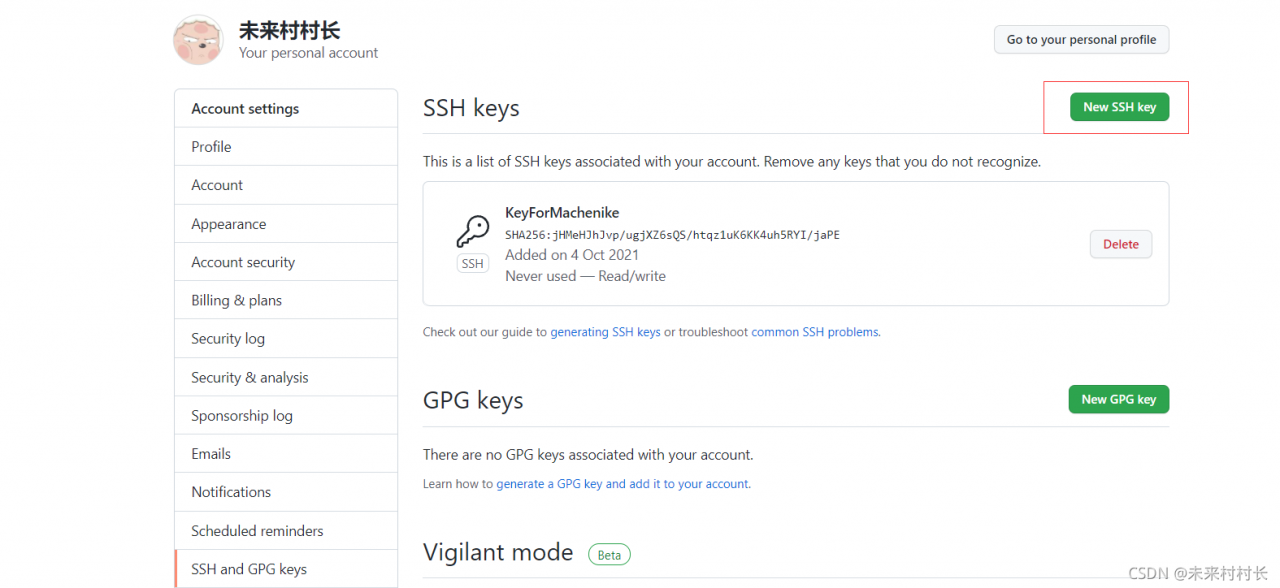
Task: Click the New SSH key button
Action: (1119, 107)
